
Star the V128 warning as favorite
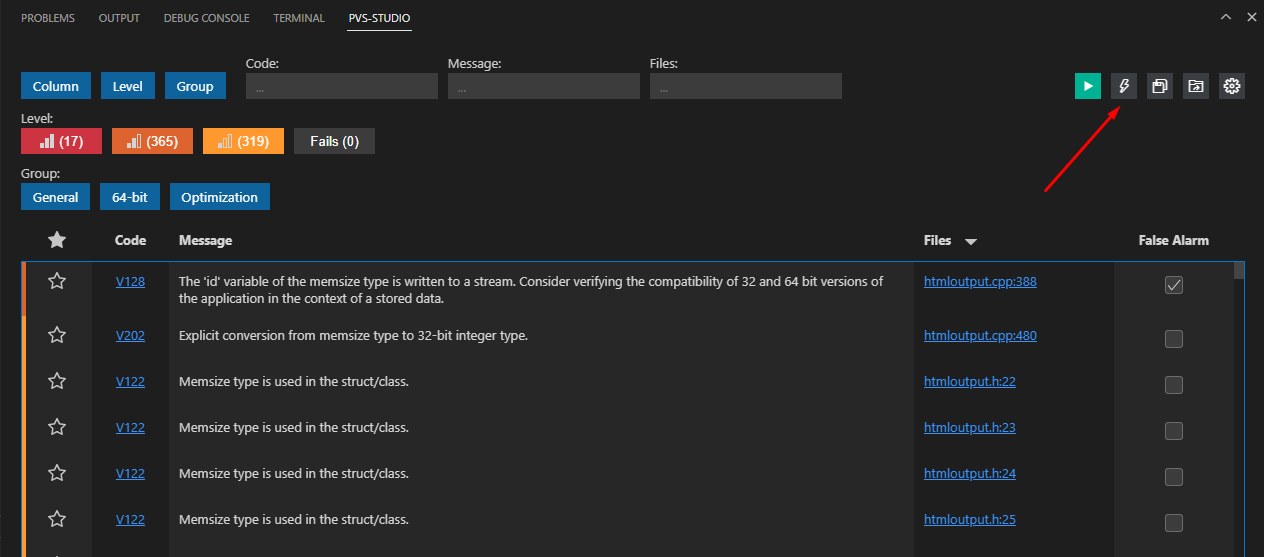click(57, 282)
